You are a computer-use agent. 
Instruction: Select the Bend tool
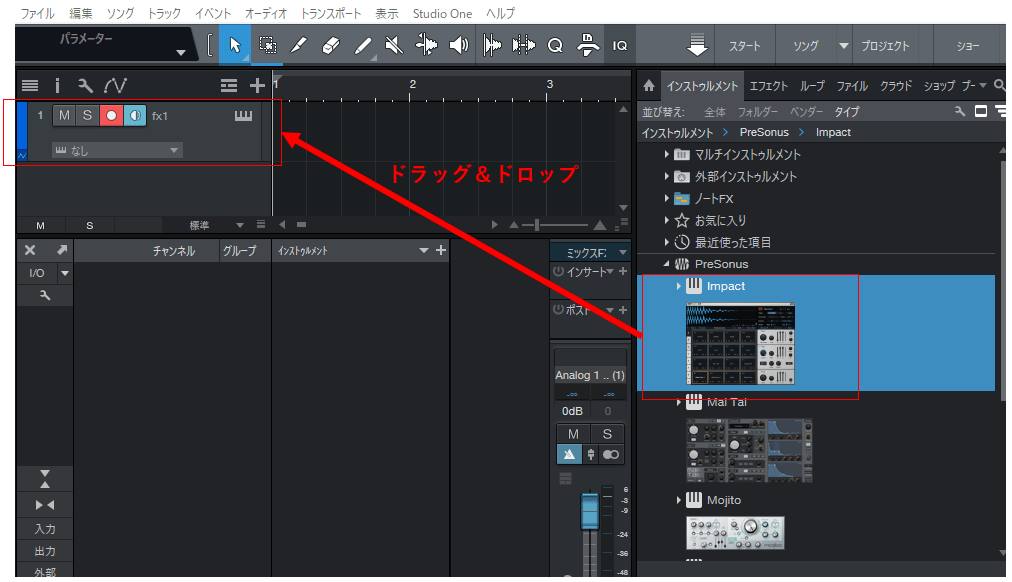426,45
